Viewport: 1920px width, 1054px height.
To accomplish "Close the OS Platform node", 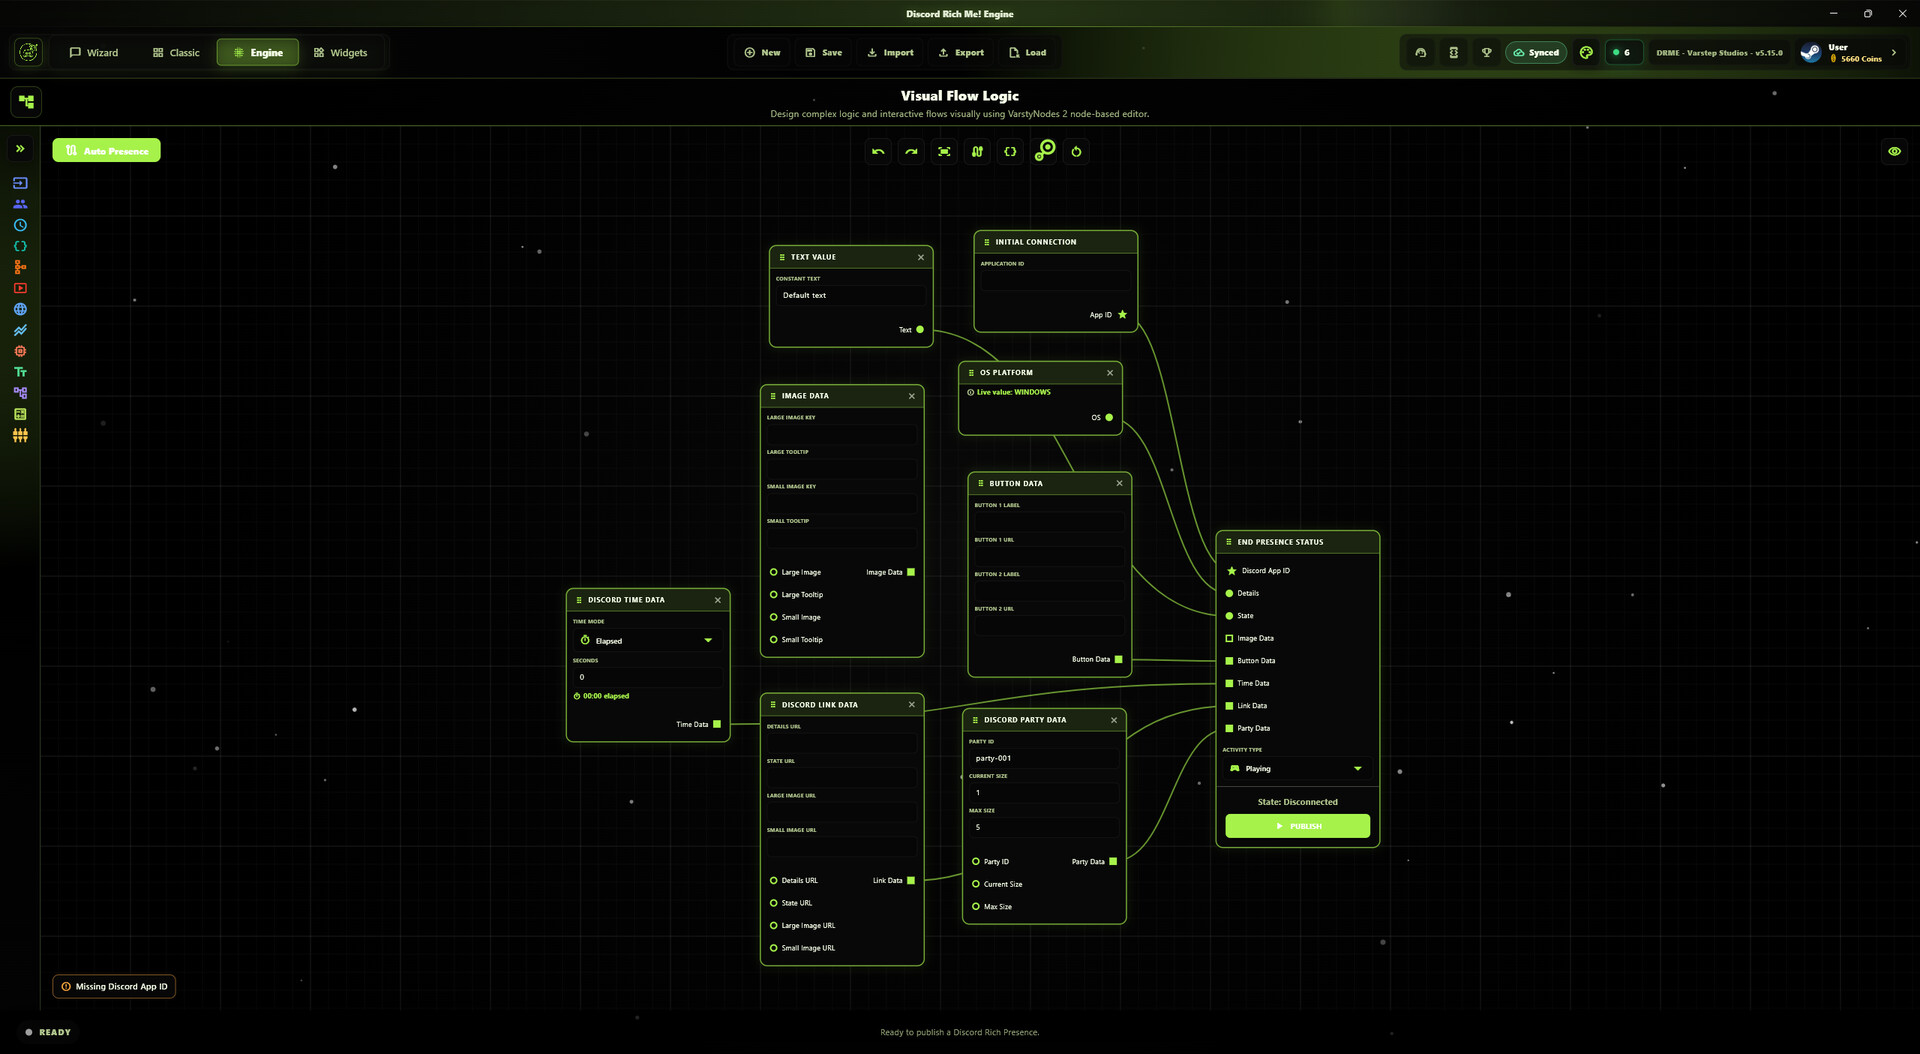I will [x=1110, y=373].
